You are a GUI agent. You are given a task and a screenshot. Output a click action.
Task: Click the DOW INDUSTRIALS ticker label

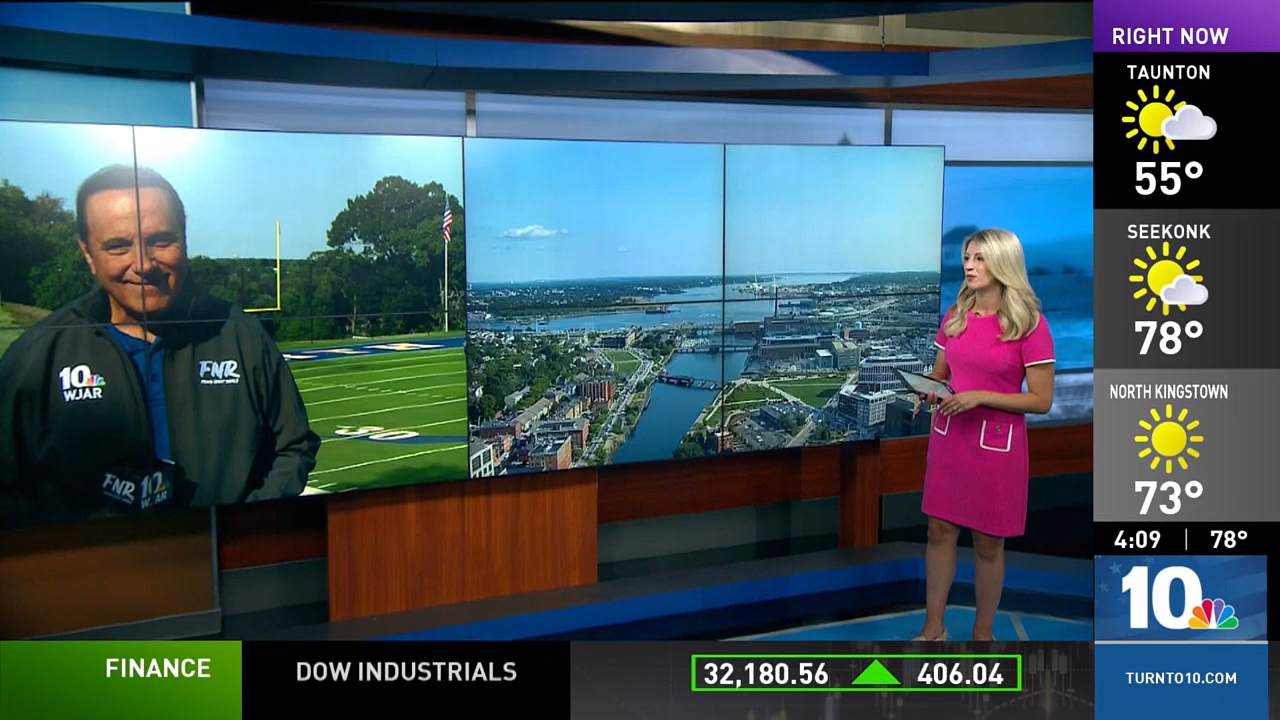pos(406,672)
